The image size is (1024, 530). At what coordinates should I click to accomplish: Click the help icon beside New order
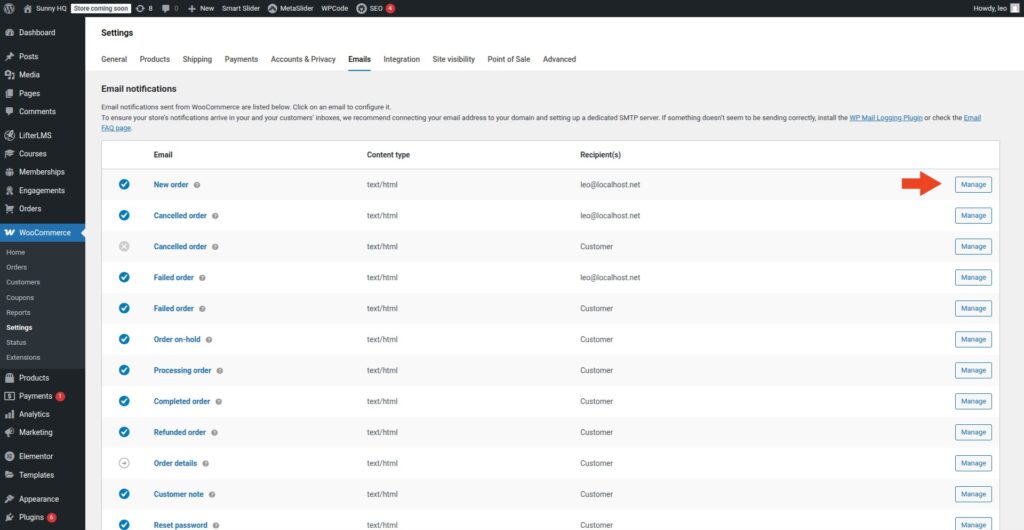(x=197, y=185)
